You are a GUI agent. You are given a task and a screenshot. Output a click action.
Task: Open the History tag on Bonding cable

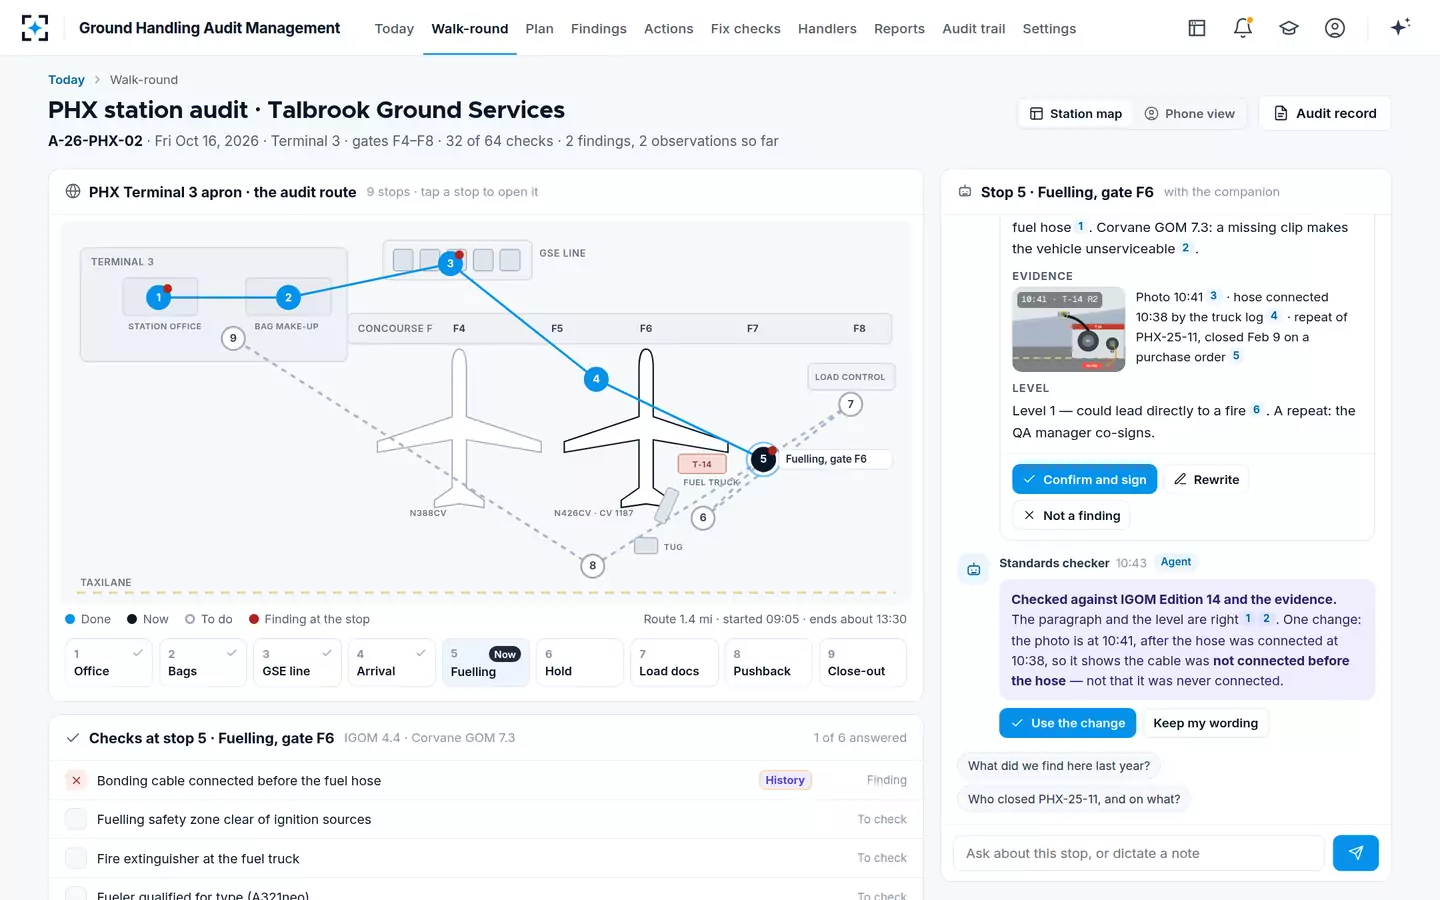pos(785,780)
